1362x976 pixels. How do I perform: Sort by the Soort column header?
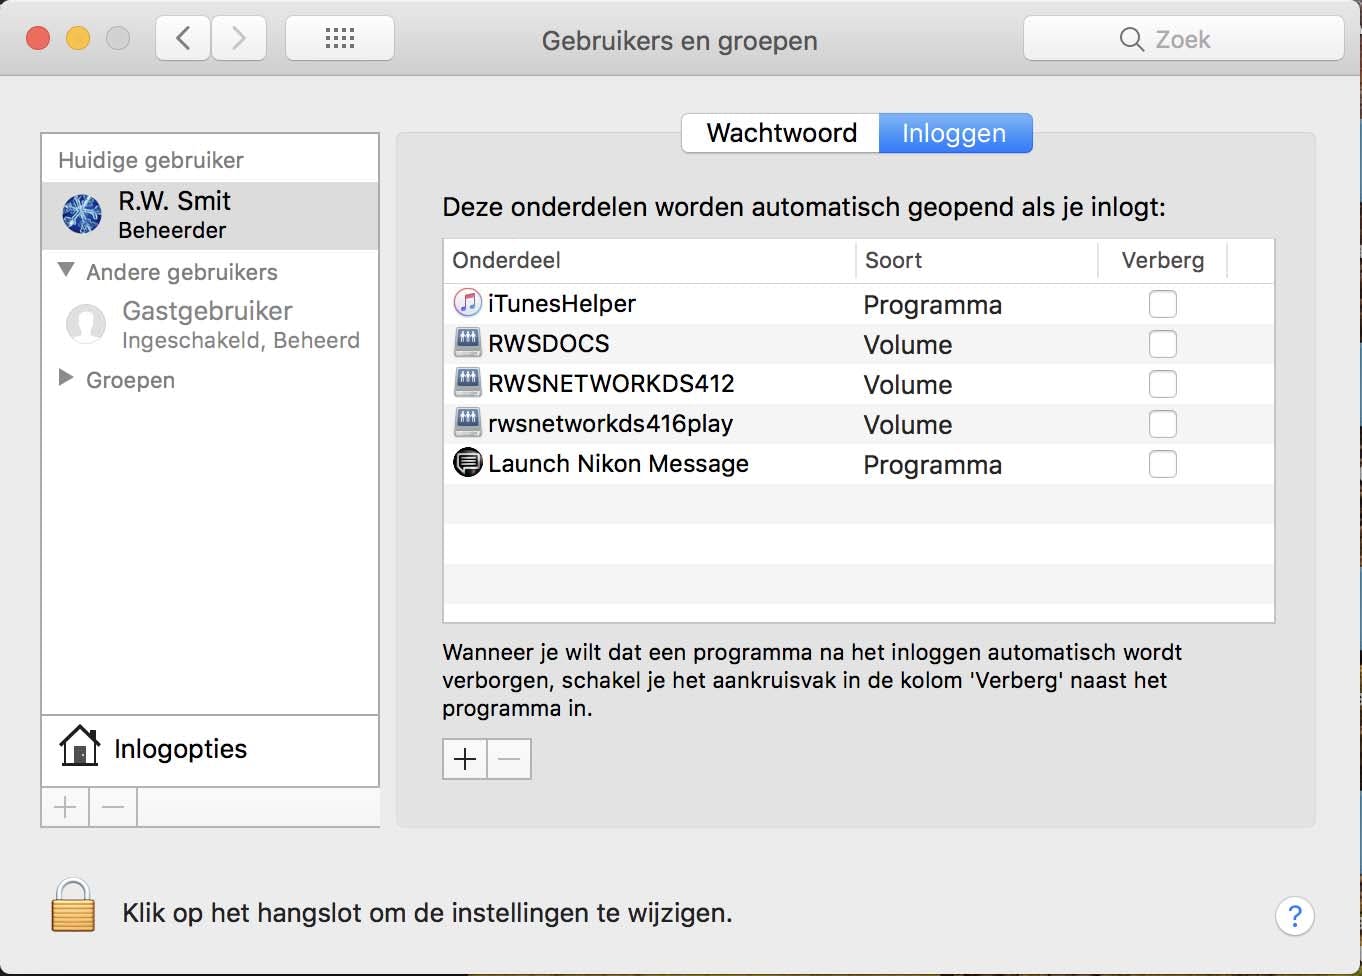(977, 260)
